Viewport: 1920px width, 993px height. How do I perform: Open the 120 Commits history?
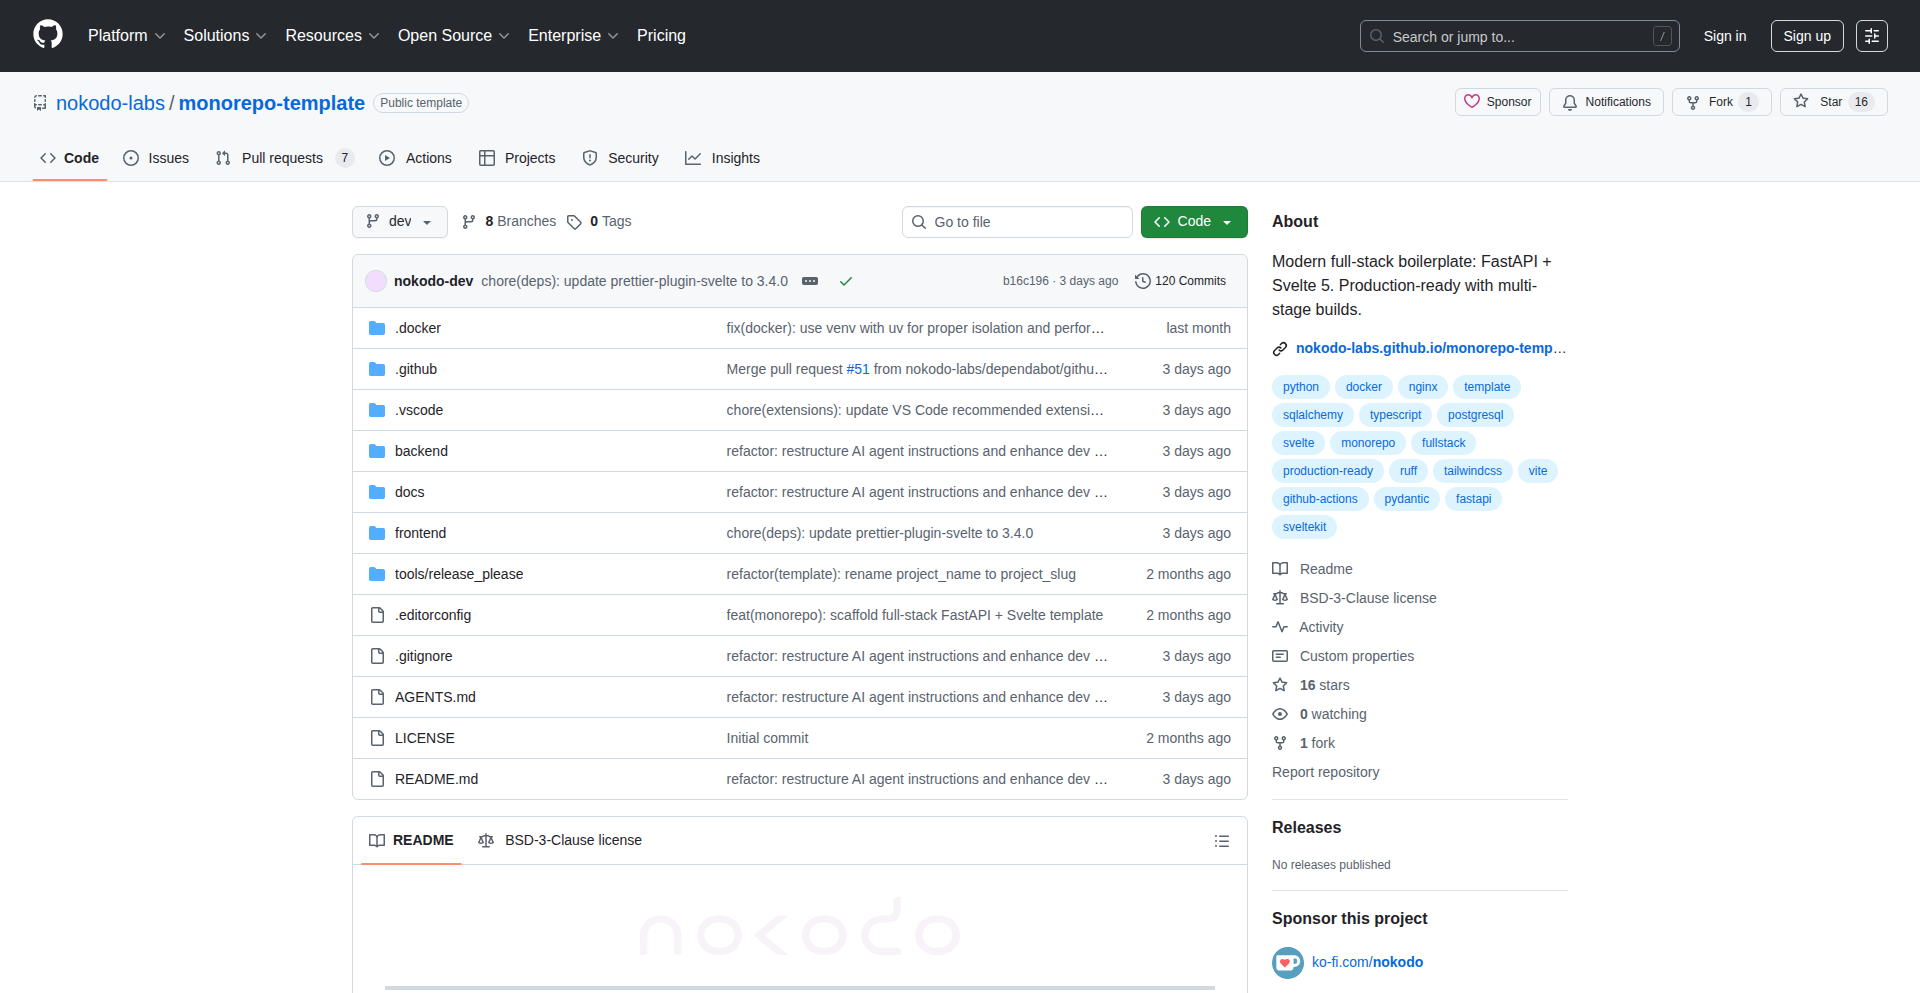click(x=1181, y=281)
